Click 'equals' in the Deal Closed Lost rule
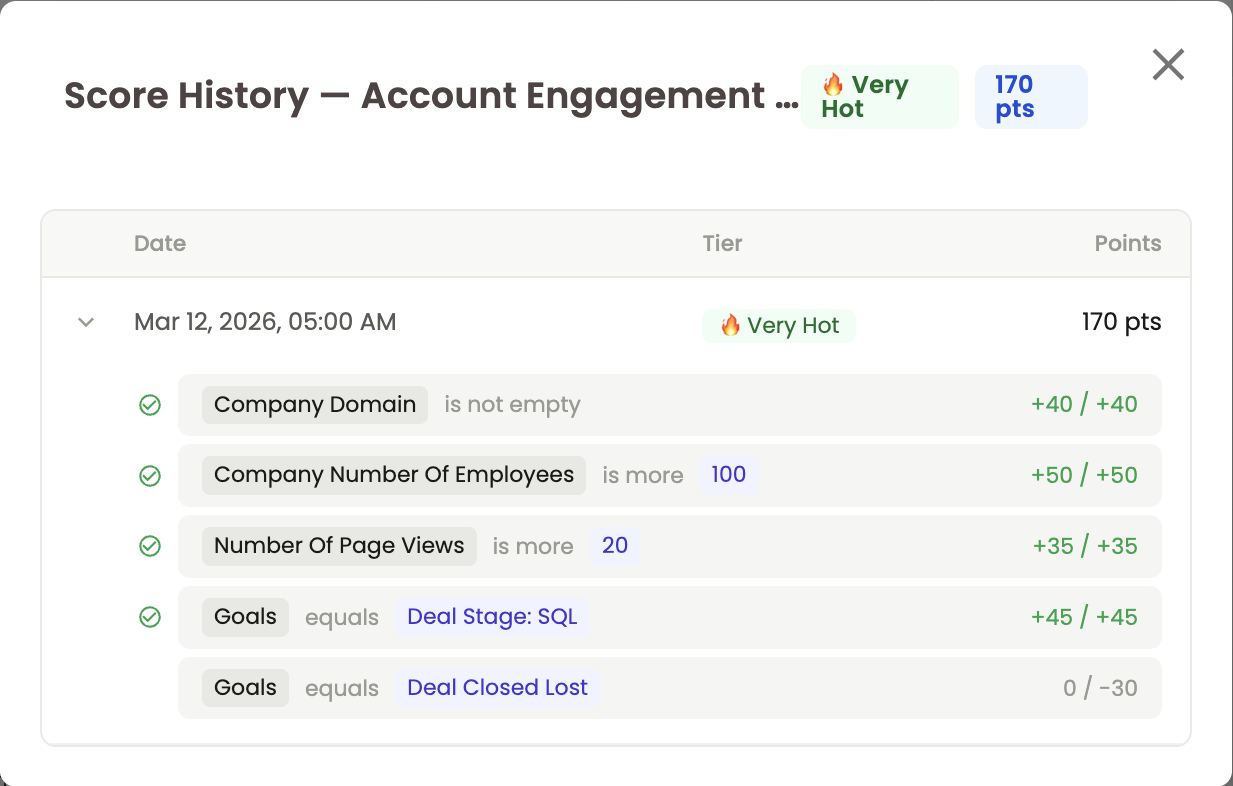The width and height of the screenshot is (1233, 786). 342,689
